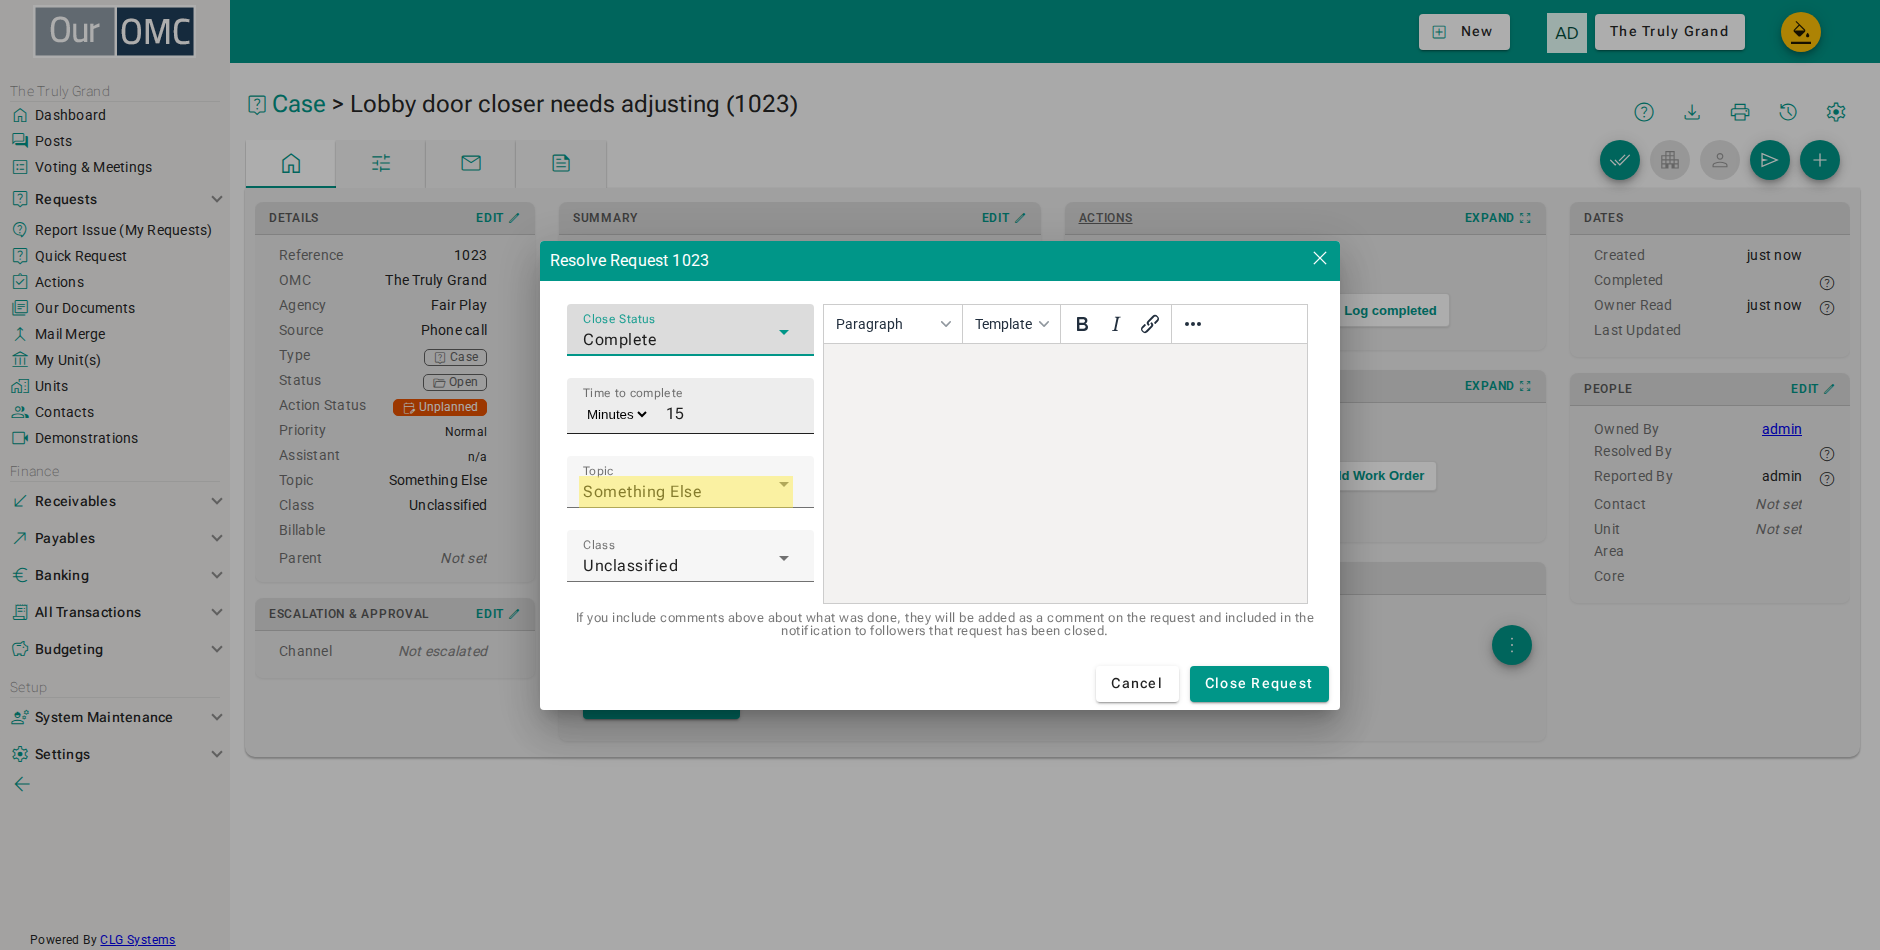The height and width of the screenshot is (950, 1880).
Task: Open the notes document tab
Action: pyautogui.click(x=561, y=163)
